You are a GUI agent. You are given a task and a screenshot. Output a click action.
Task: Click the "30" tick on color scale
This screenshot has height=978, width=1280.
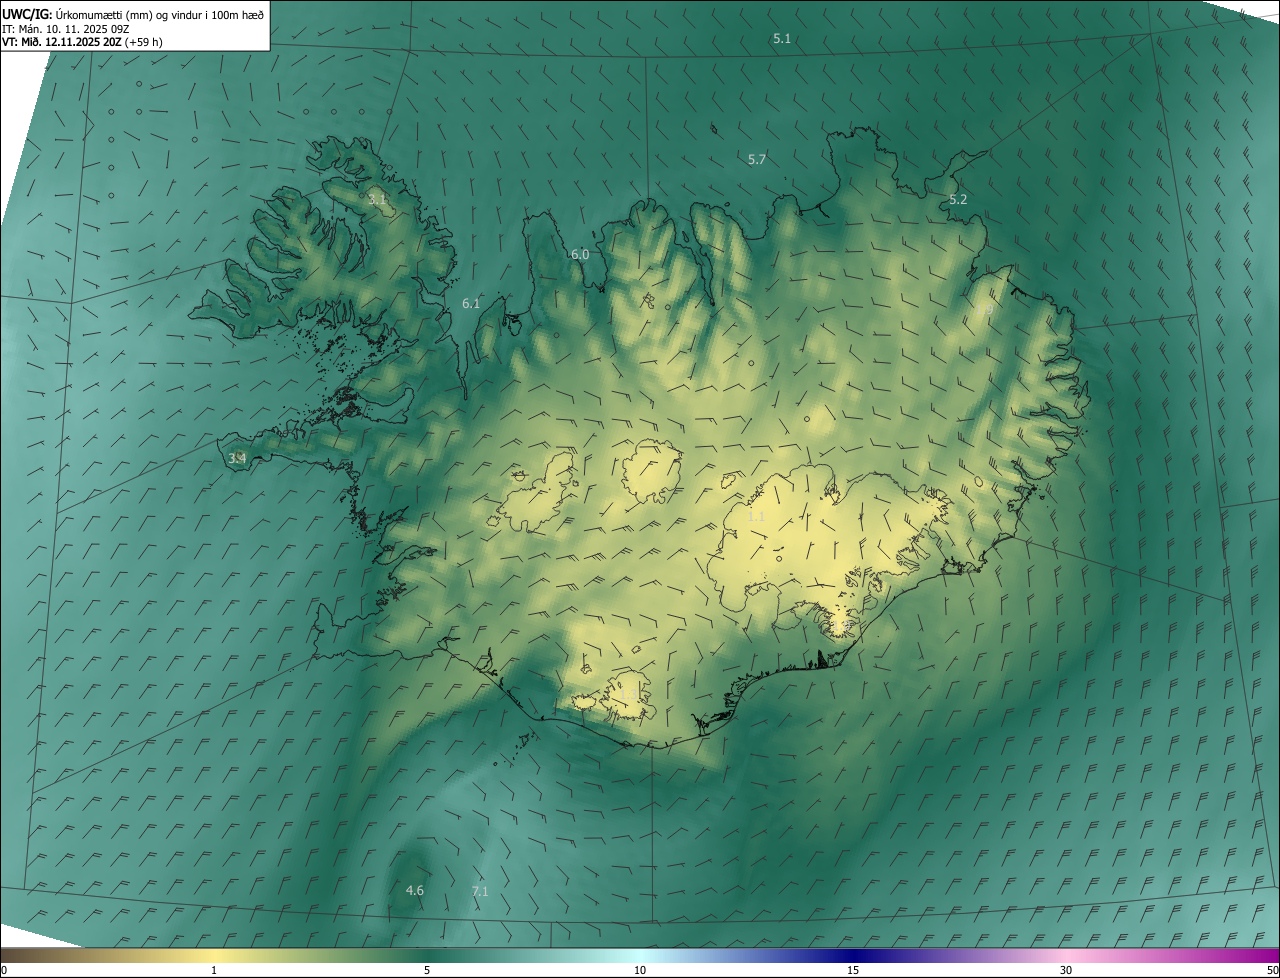[1066, 970]
